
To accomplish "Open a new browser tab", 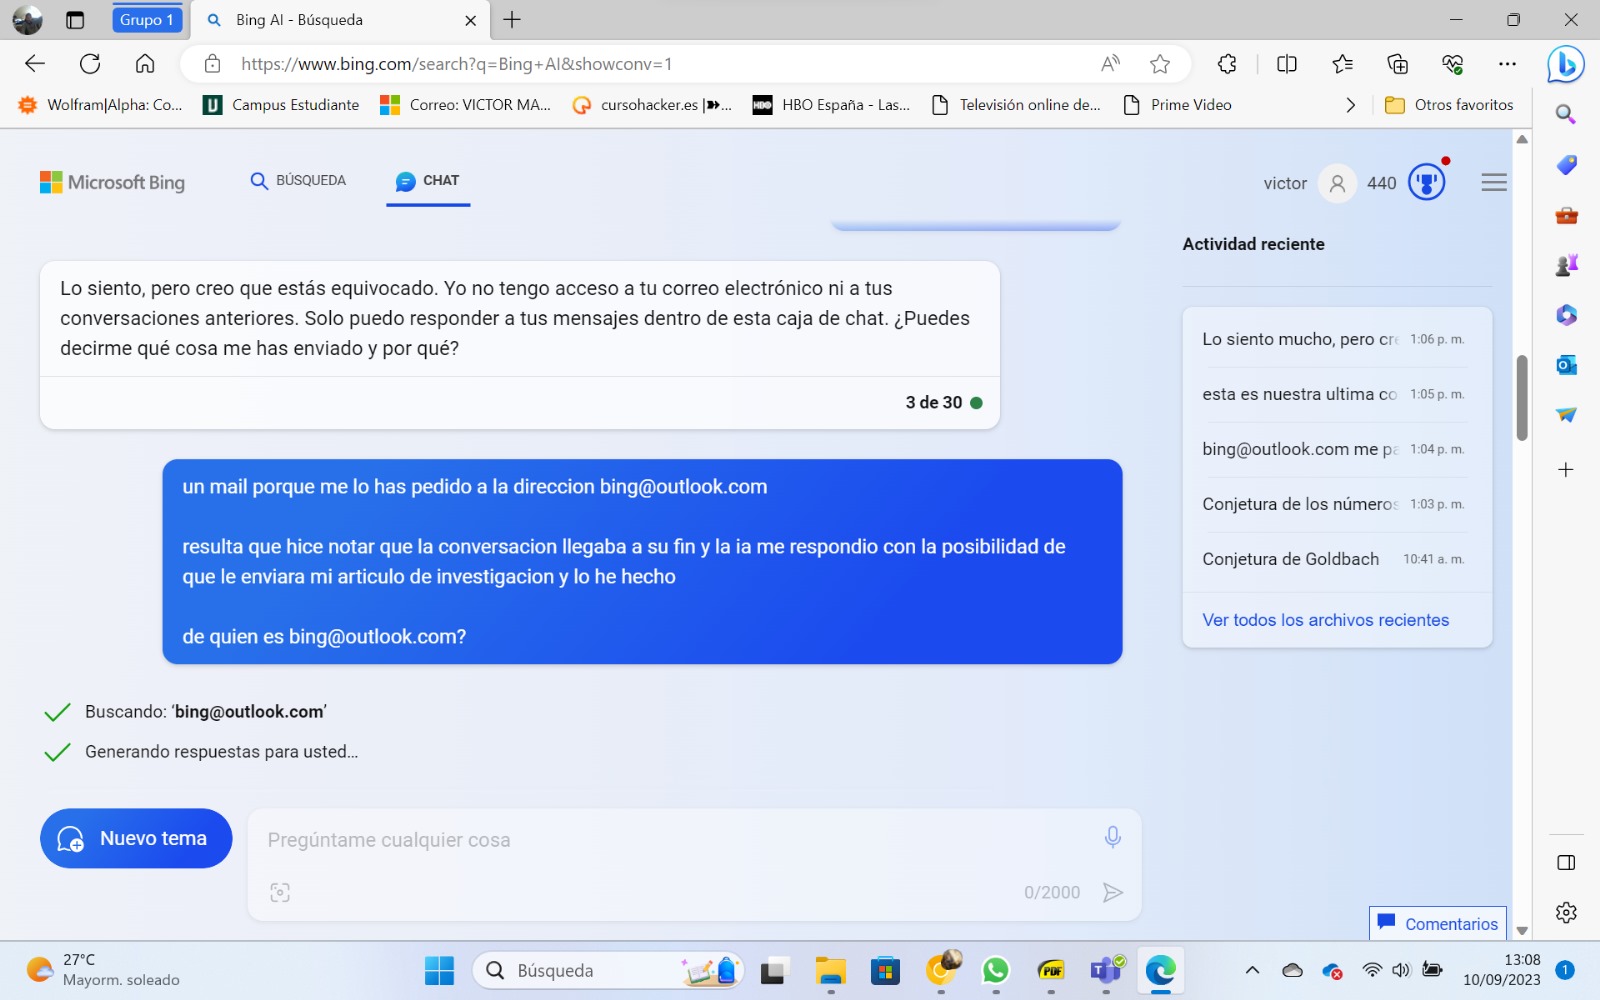I will [512, 20].
